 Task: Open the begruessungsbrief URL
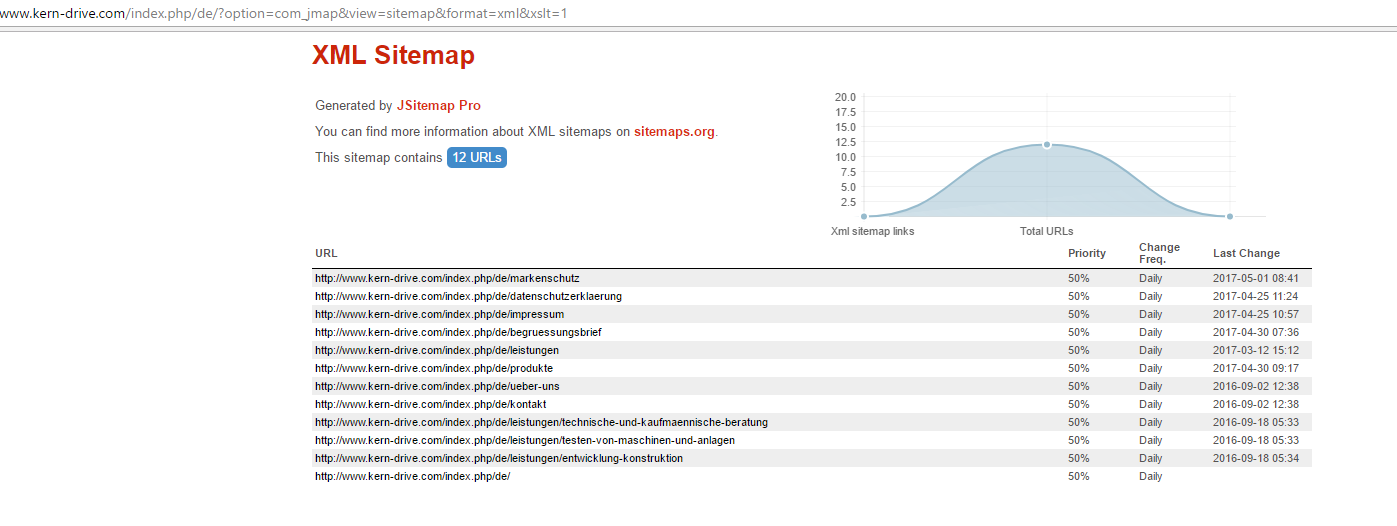(x=458, y=332)
